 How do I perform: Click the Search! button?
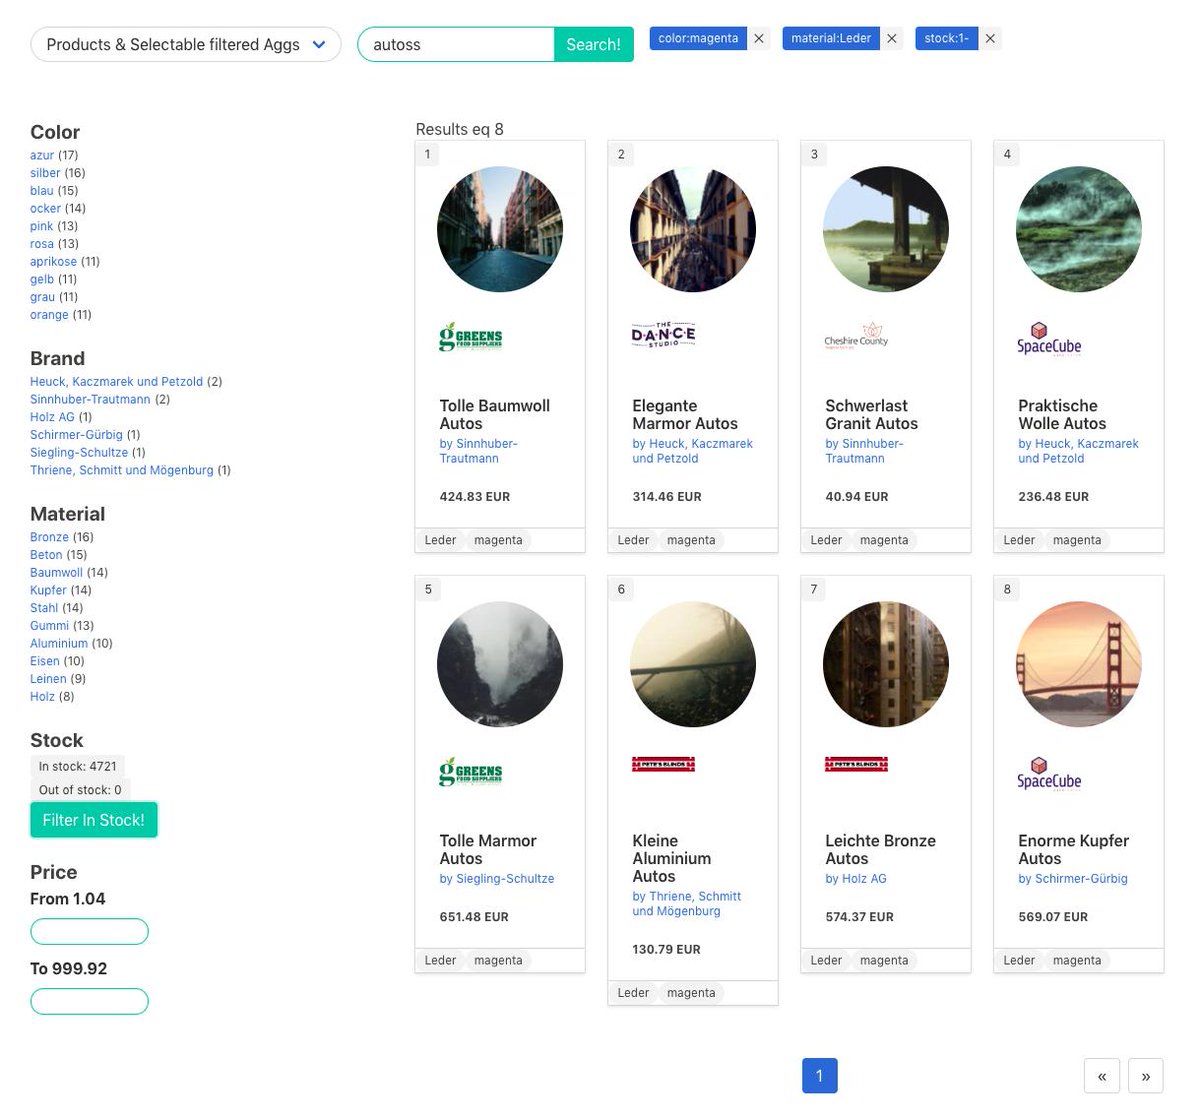(593, 45)
